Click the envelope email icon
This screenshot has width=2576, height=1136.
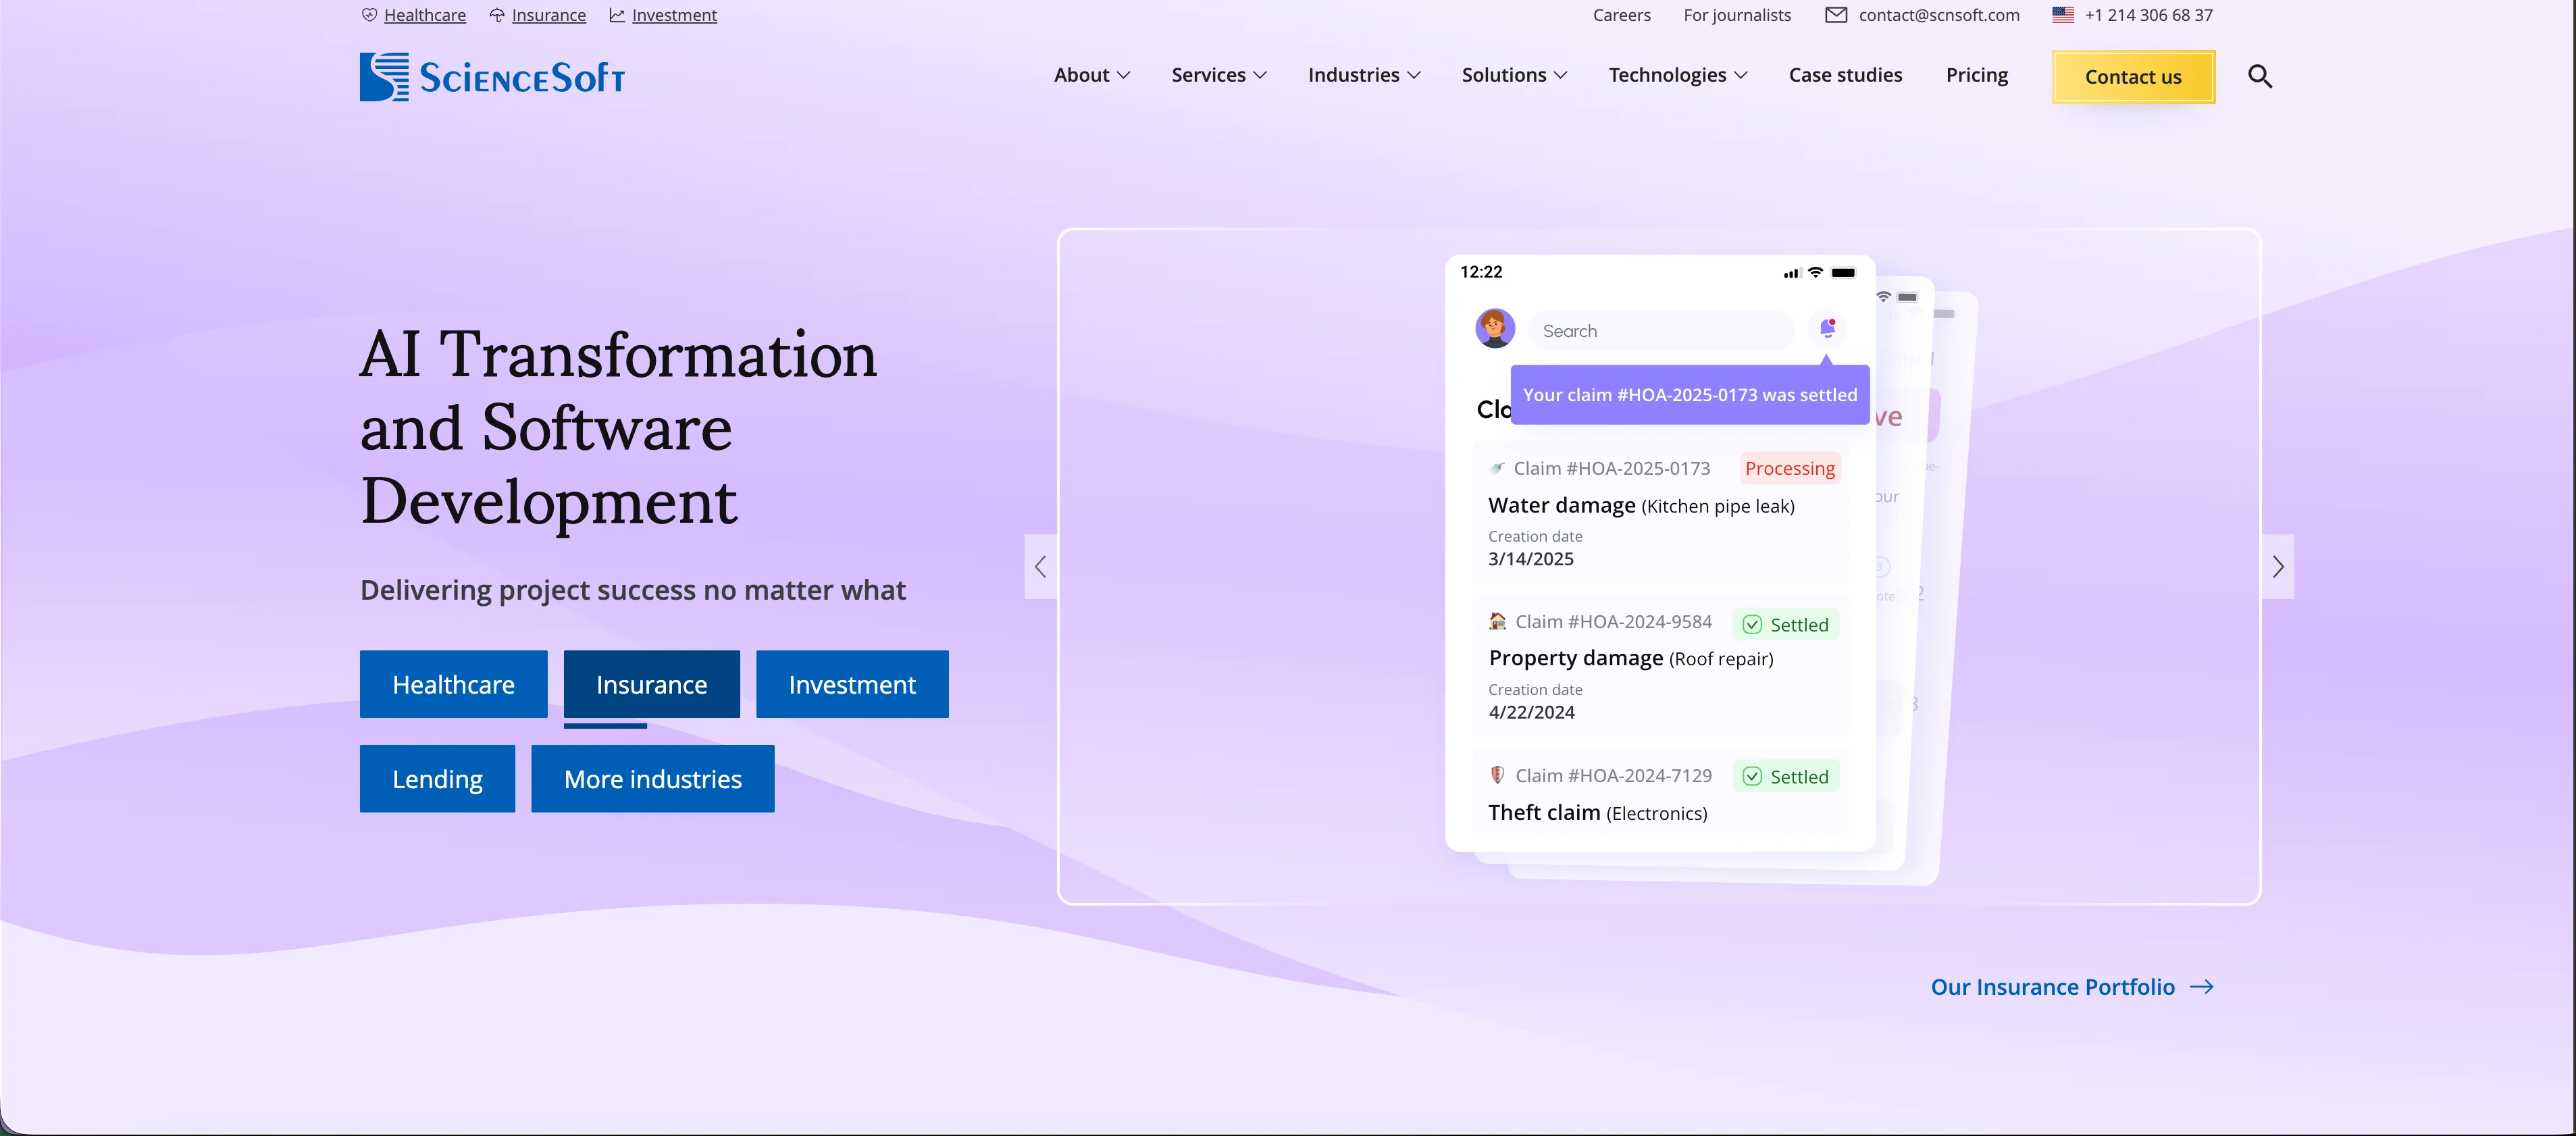1836,15
